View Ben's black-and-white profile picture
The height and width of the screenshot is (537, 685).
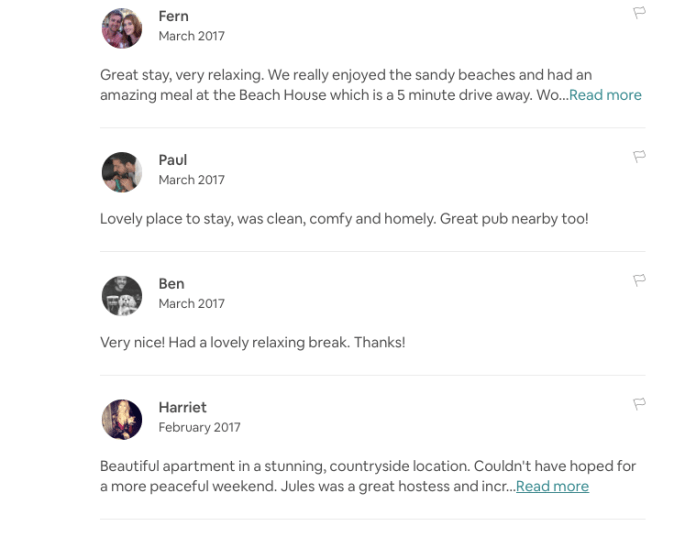pyautogui.click(x=122, y=296)
